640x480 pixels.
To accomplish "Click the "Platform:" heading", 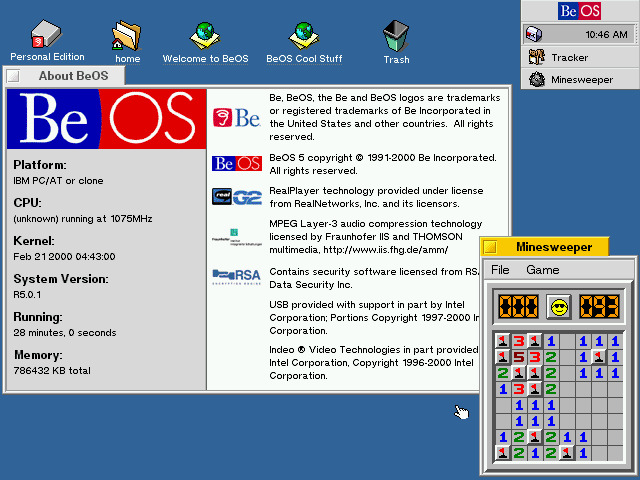I will (x=40, y=165).
